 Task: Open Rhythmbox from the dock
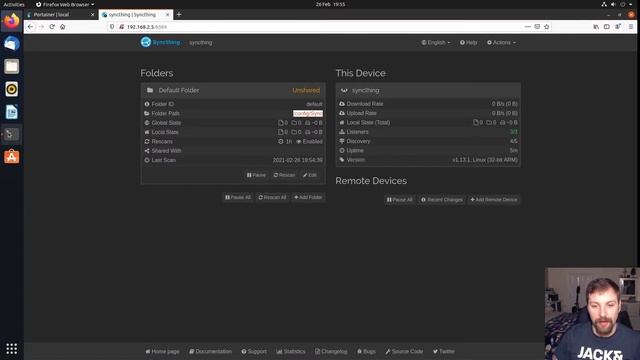pyautogui.click(x=11, y=89)
